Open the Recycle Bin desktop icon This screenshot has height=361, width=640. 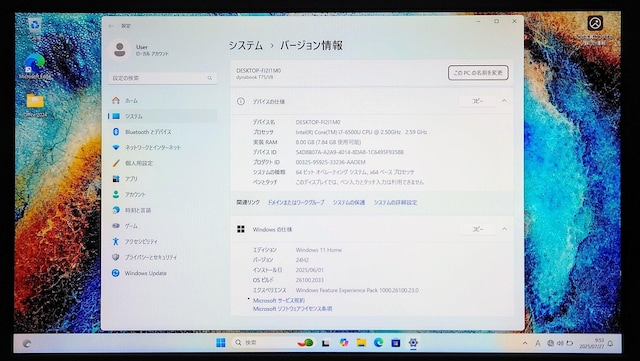coord(35,28)
